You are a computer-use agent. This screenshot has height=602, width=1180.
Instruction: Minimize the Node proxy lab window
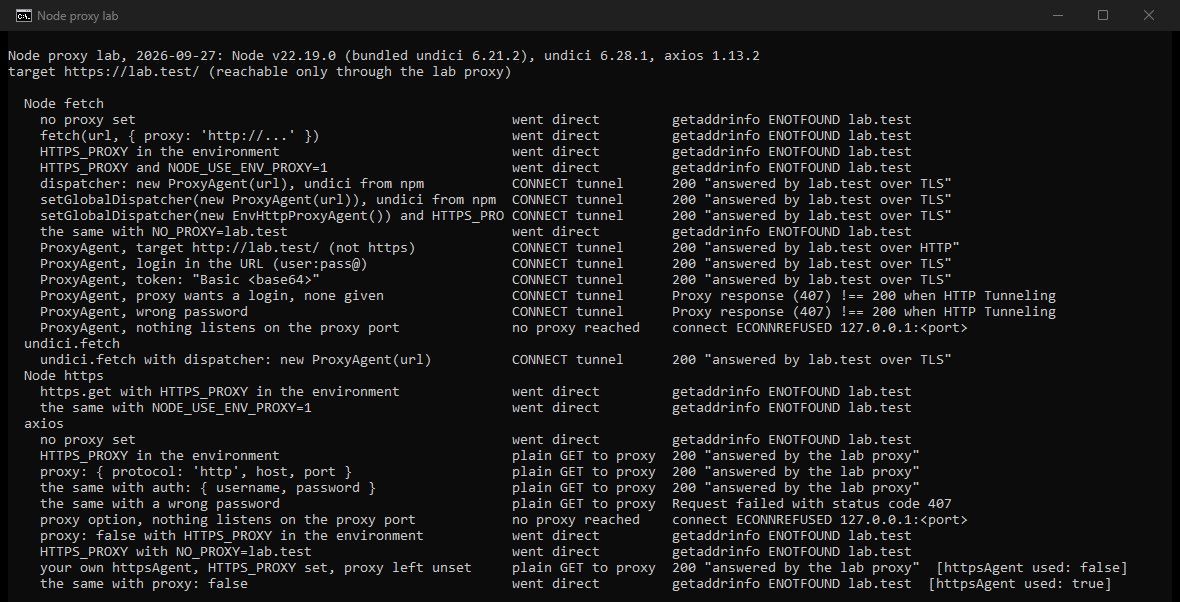[x=1057, y=15]
